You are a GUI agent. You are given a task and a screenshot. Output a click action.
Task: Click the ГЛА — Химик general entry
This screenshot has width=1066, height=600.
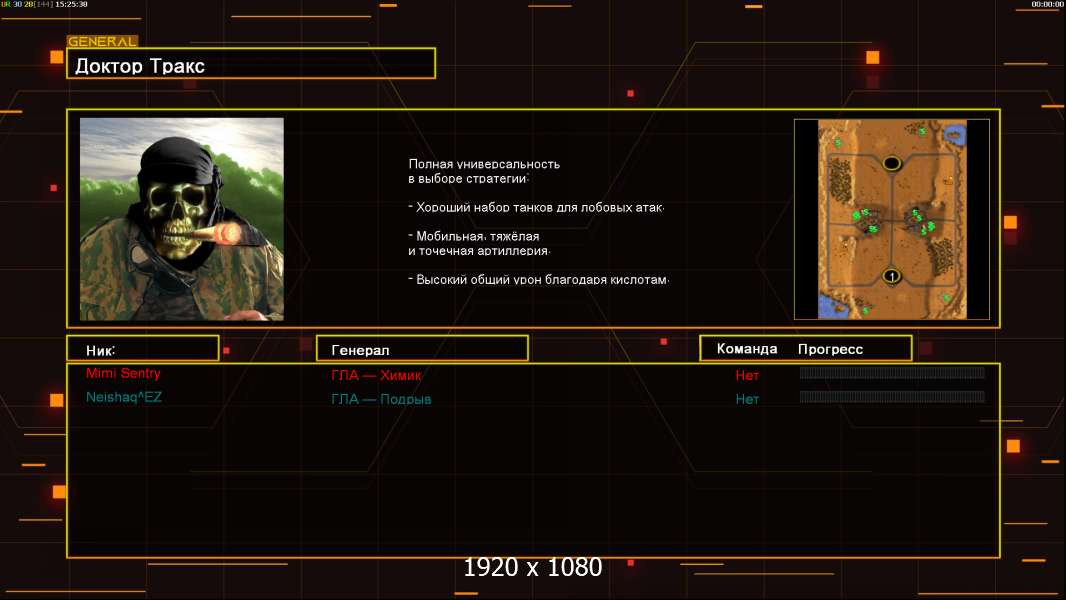point(376,375)
